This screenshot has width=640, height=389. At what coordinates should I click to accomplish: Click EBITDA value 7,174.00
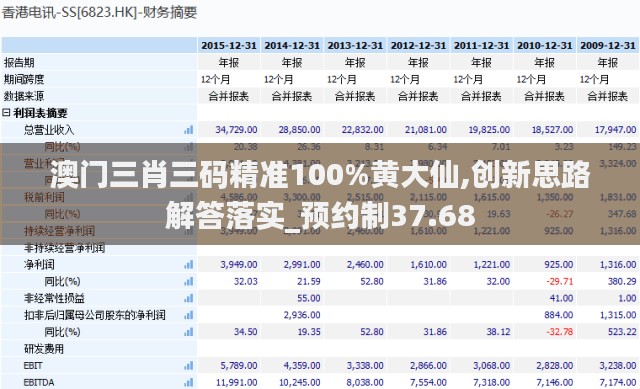point(618,382)
